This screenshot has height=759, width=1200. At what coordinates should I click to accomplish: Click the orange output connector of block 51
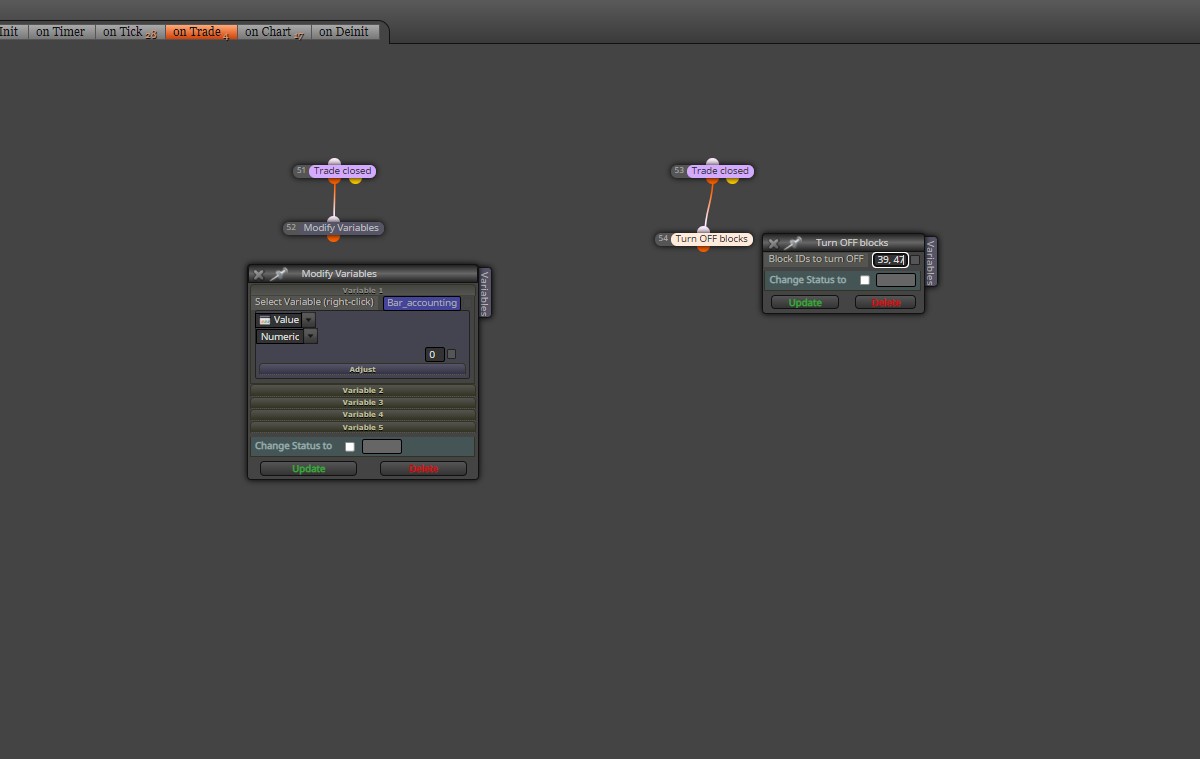335,180
